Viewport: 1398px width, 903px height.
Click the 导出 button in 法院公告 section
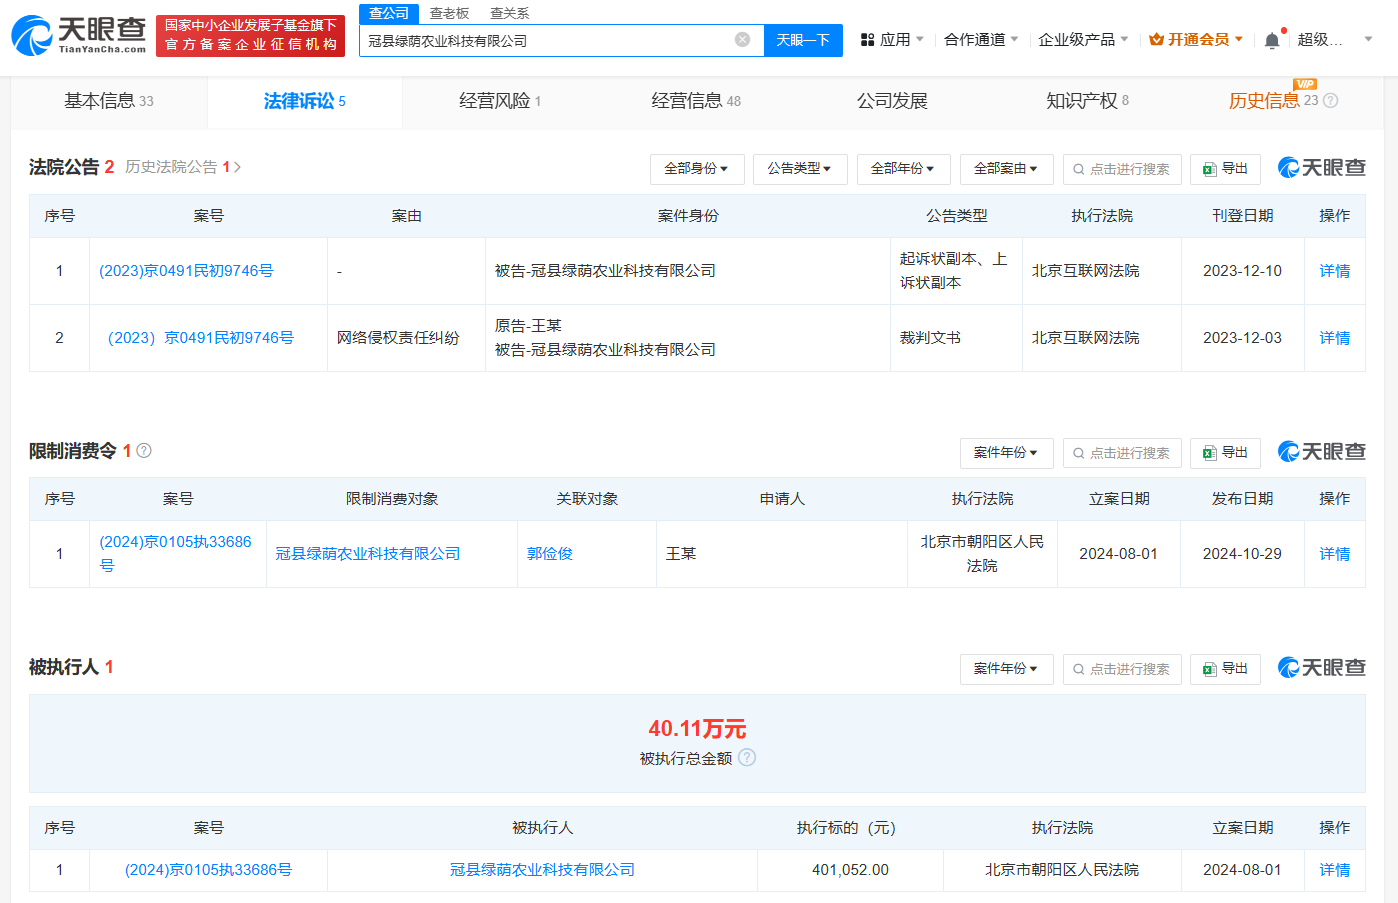[x=1225, y=169]
